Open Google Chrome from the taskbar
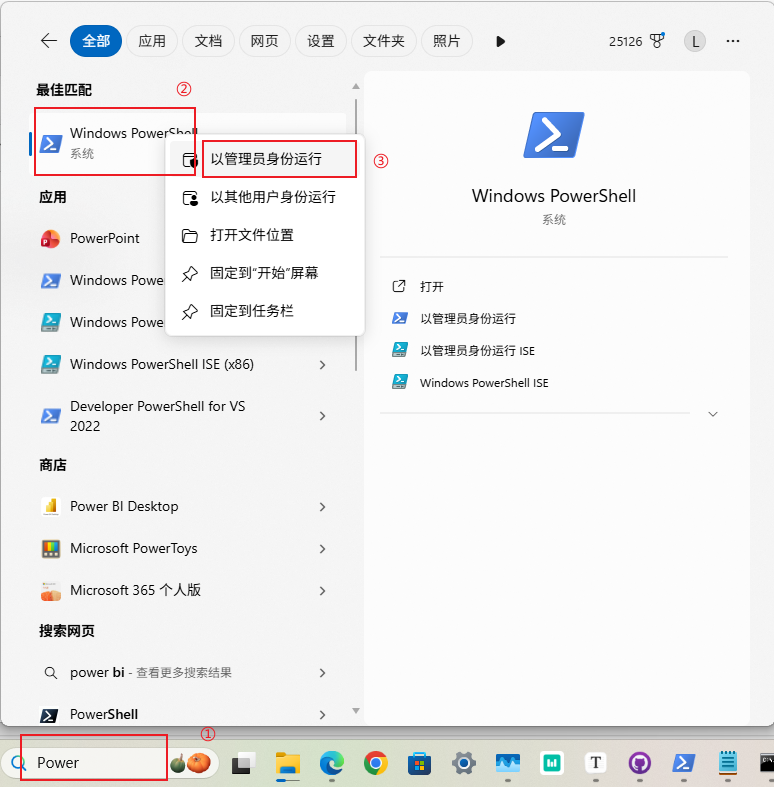 pos(376,764)
